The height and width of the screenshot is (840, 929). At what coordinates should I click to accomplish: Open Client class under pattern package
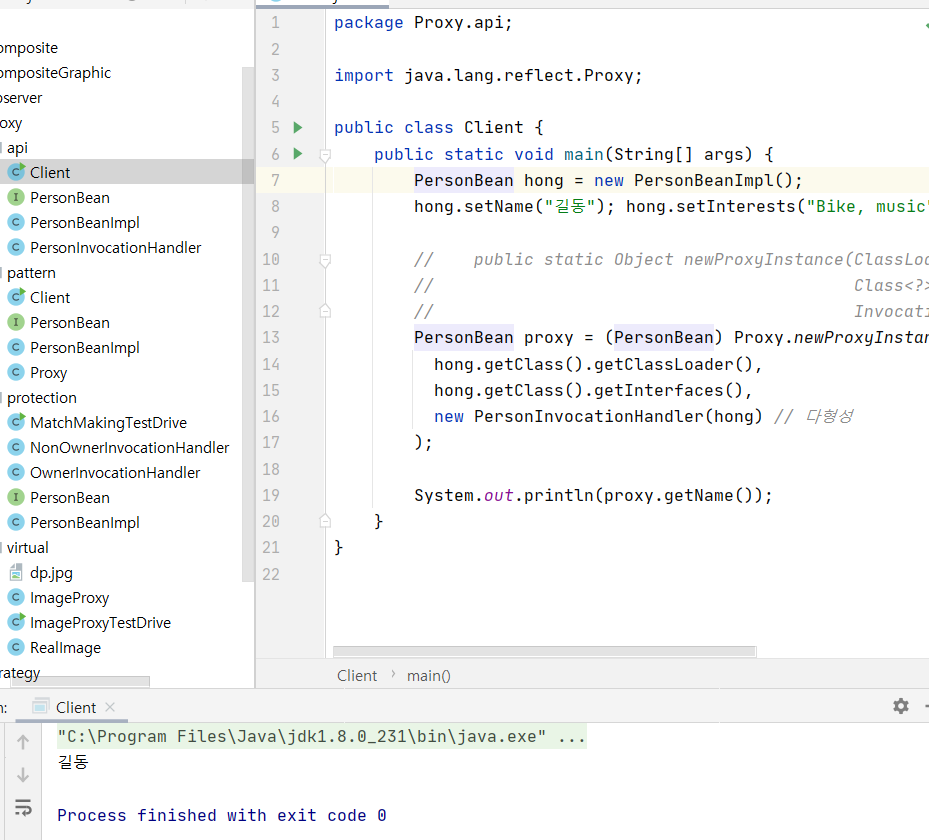(50, 297)
